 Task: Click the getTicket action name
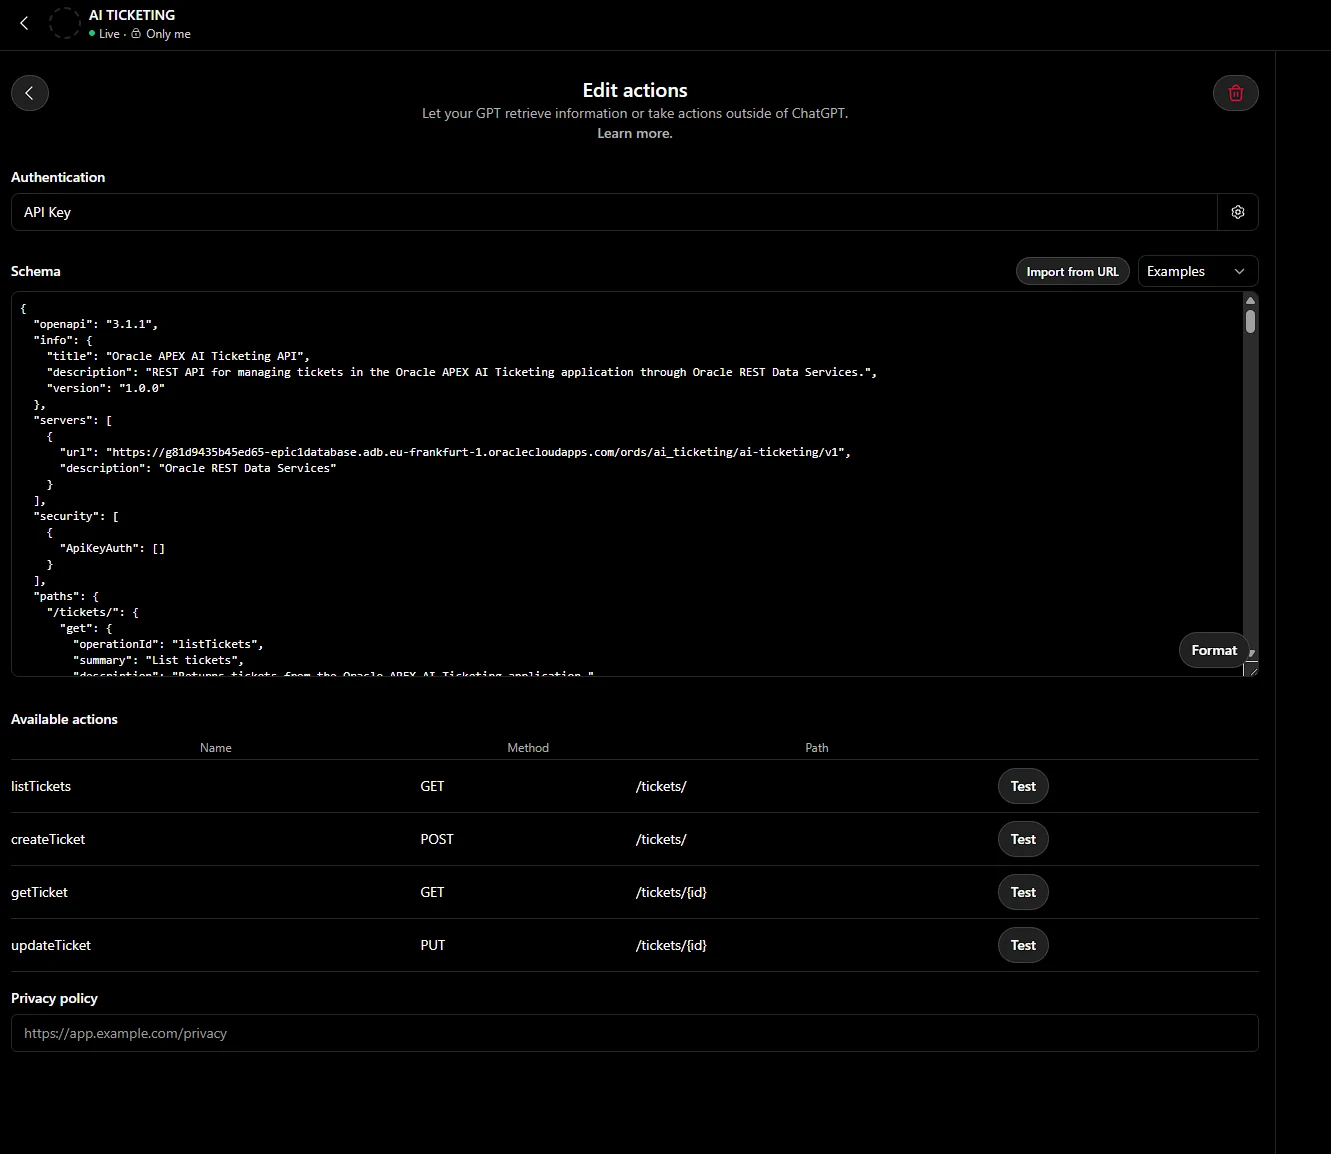tap(39, 892)
